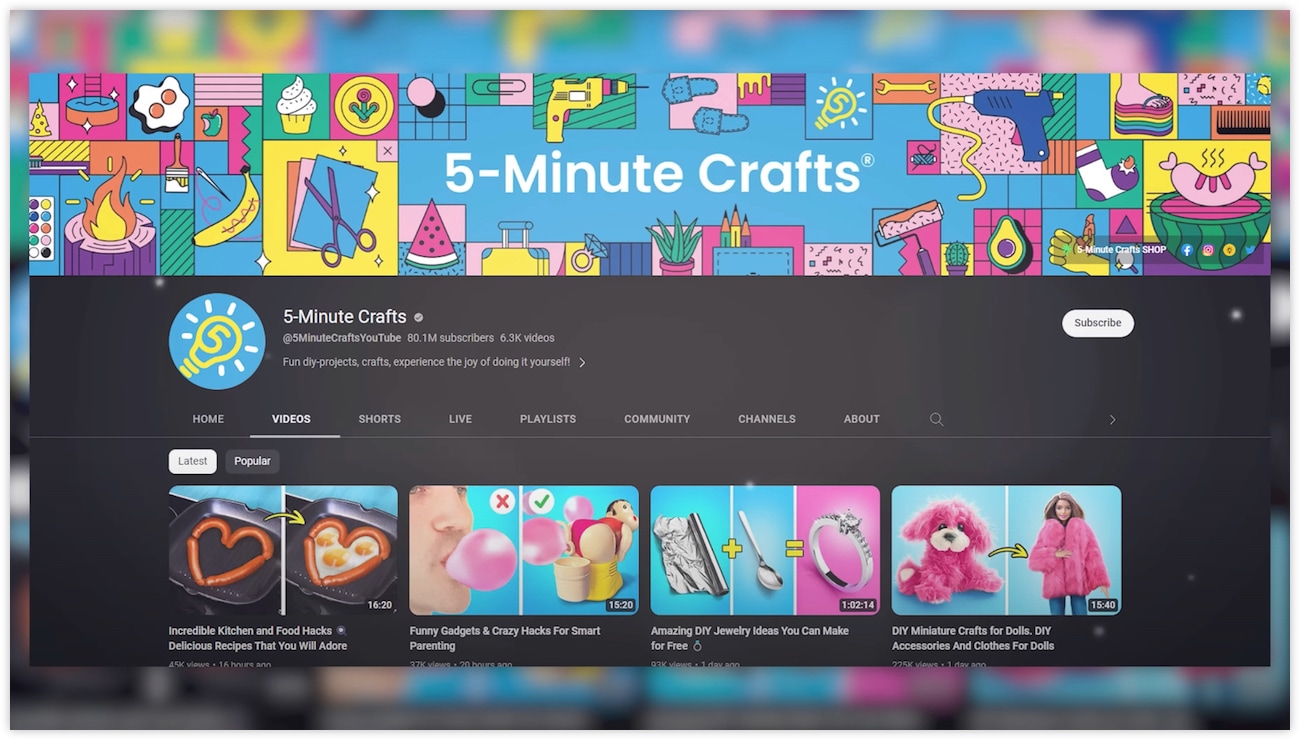Viewport: 1300px width, 740px height.
Task: Open the DIY Jewelry ring video thumbnail
Action: coord(765,550)
